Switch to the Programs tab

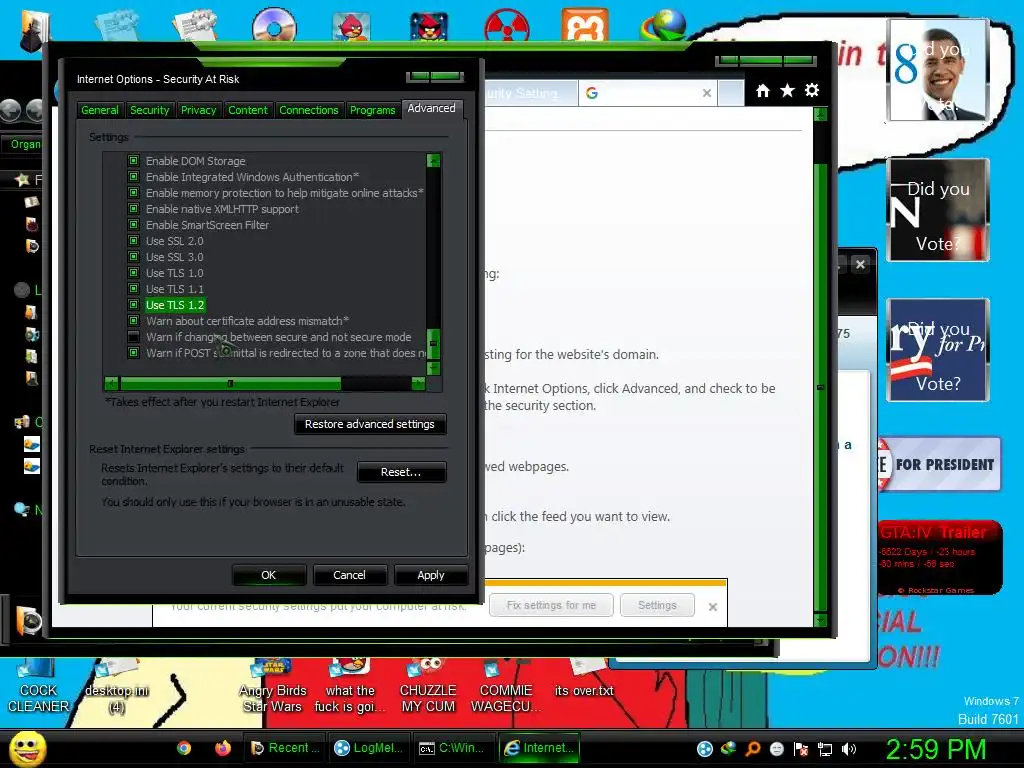click(372, 110)
